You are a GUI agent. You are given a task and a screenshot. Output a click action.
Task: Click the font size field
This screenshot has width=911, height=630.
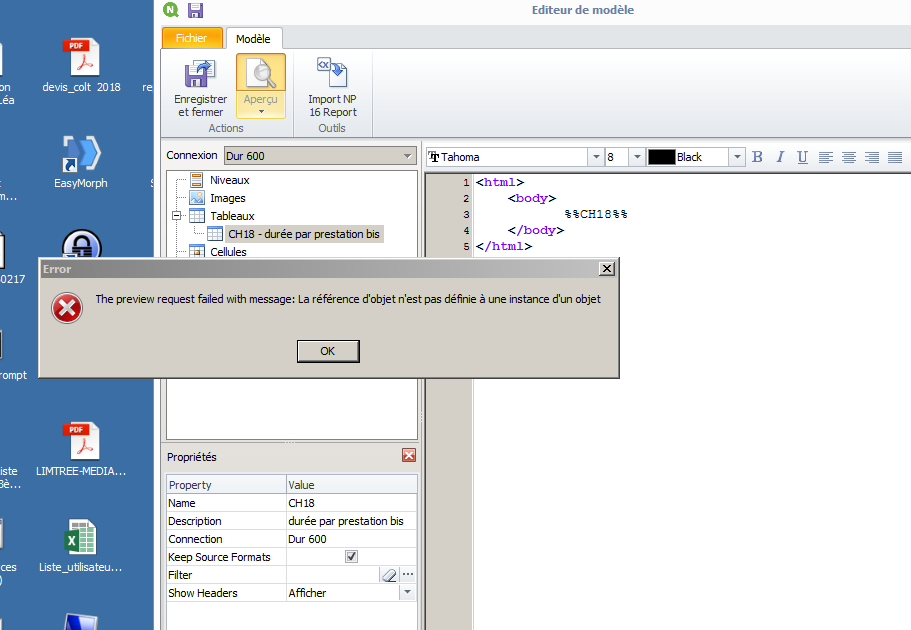[616, 157]
